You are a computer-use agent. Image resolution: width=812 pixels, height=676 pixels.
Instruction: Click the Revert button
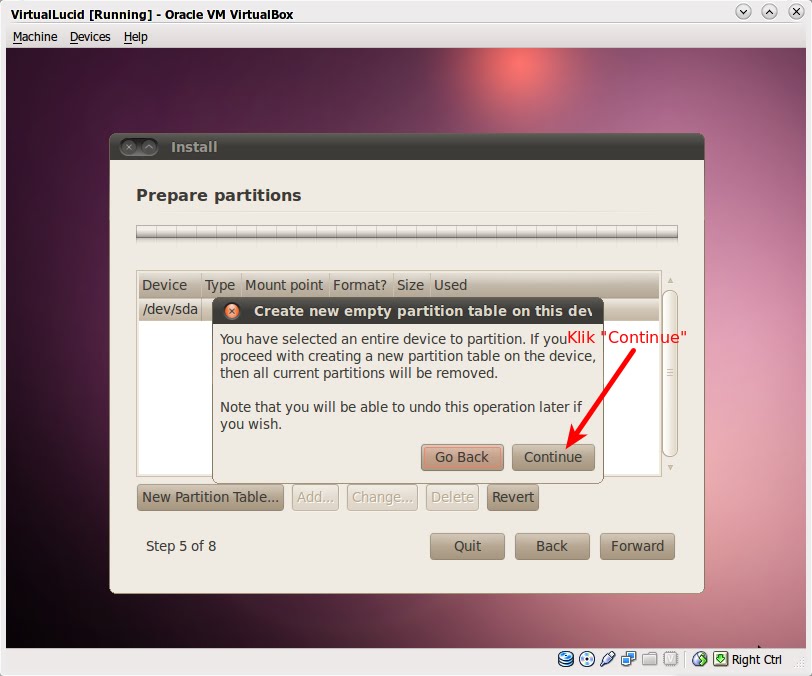pyautogui.click(x=513, y=497)
